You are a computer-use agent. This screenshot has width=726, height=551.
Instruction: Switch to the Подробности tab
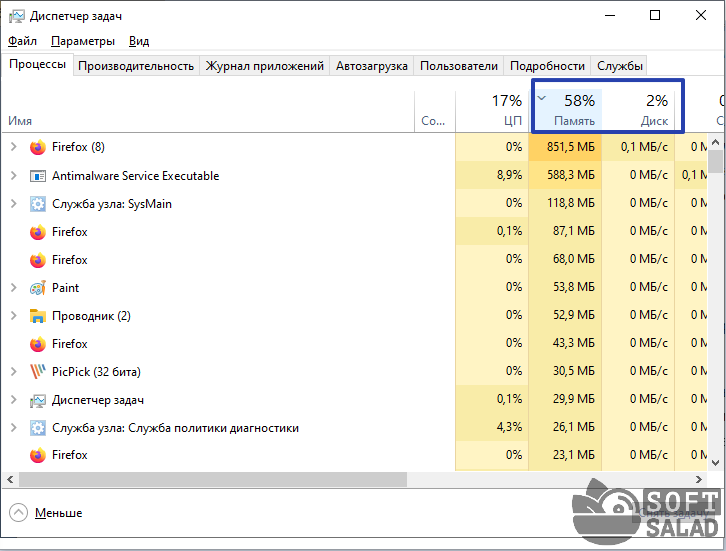coord(547,66)
